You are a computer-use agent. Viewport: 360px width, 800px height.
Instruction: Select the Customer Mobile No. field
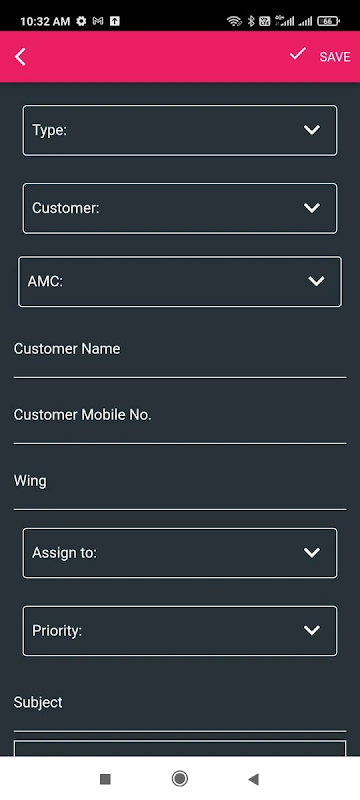tap(179, 421)
